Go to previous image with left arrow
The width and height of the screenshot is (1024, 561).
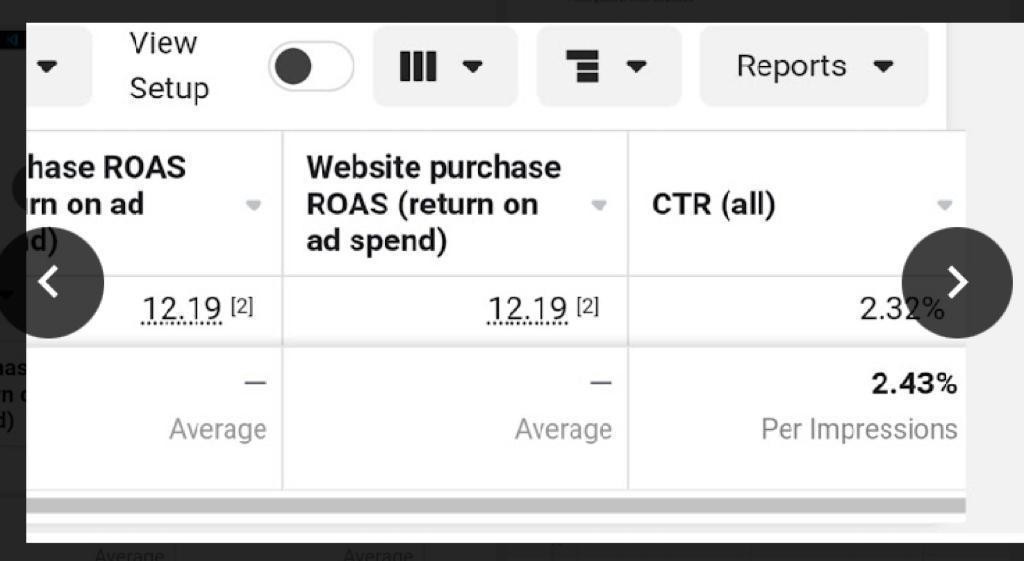coord(49,282)
